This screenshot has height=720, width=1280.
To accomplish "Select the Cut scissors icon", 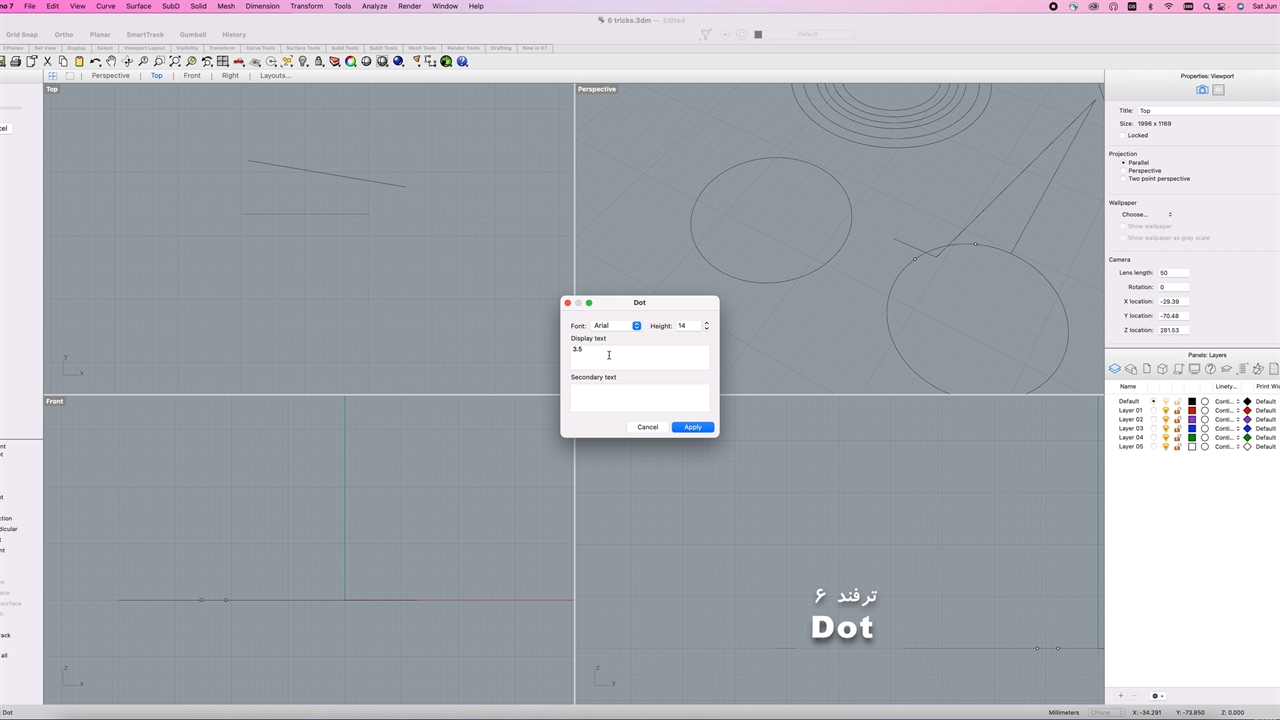I will [47, 62].
